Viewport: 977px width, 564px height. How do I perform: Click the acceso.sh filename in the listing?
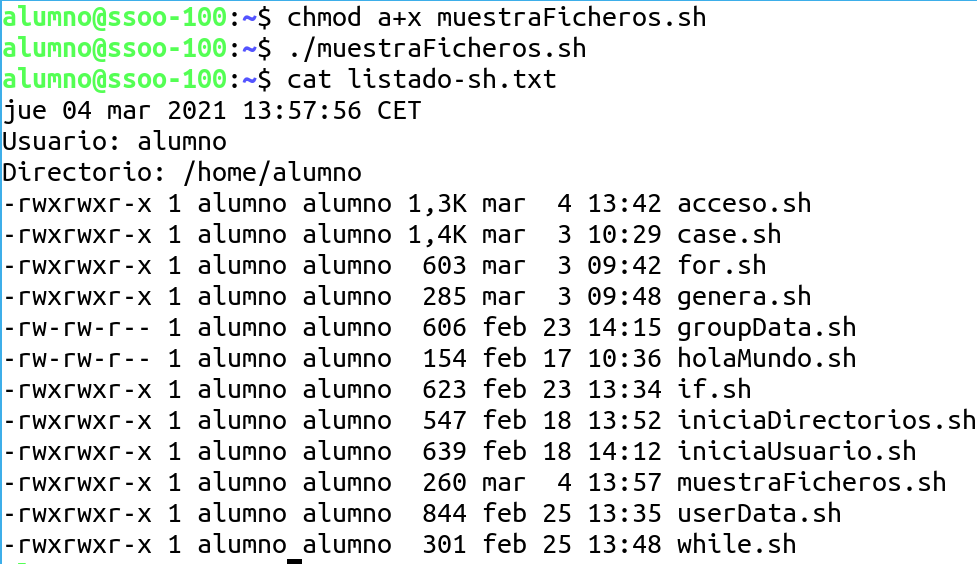(744, 204)
